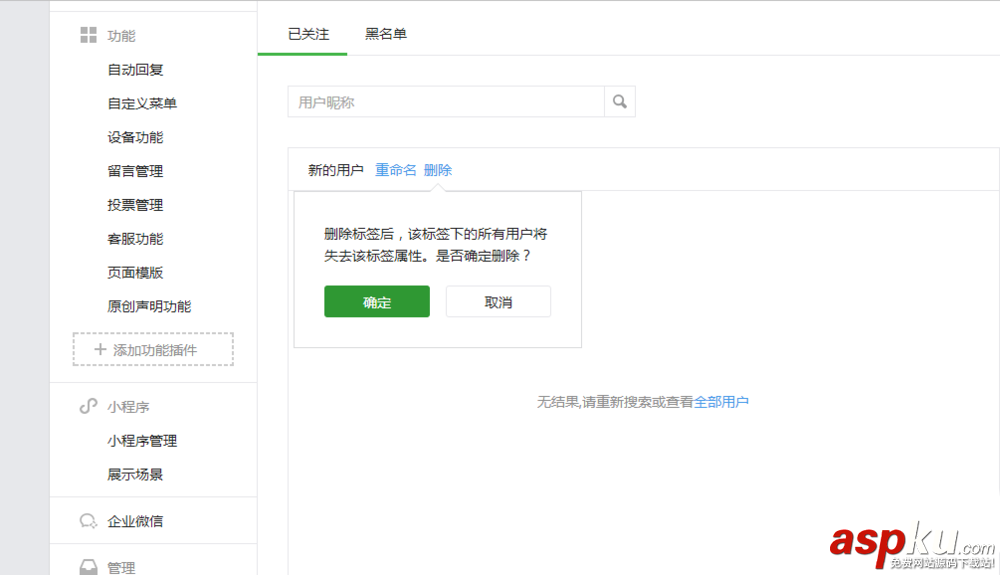Image resolution: width=1000 pixels, height=575 pixels.
Task: Click the 小程序 link icon in sidebar
Action: coord(88,406)
